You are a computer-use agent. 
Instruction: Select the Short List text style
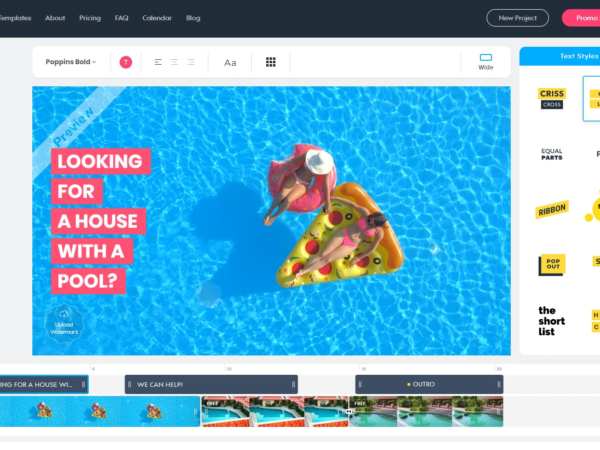552,320
